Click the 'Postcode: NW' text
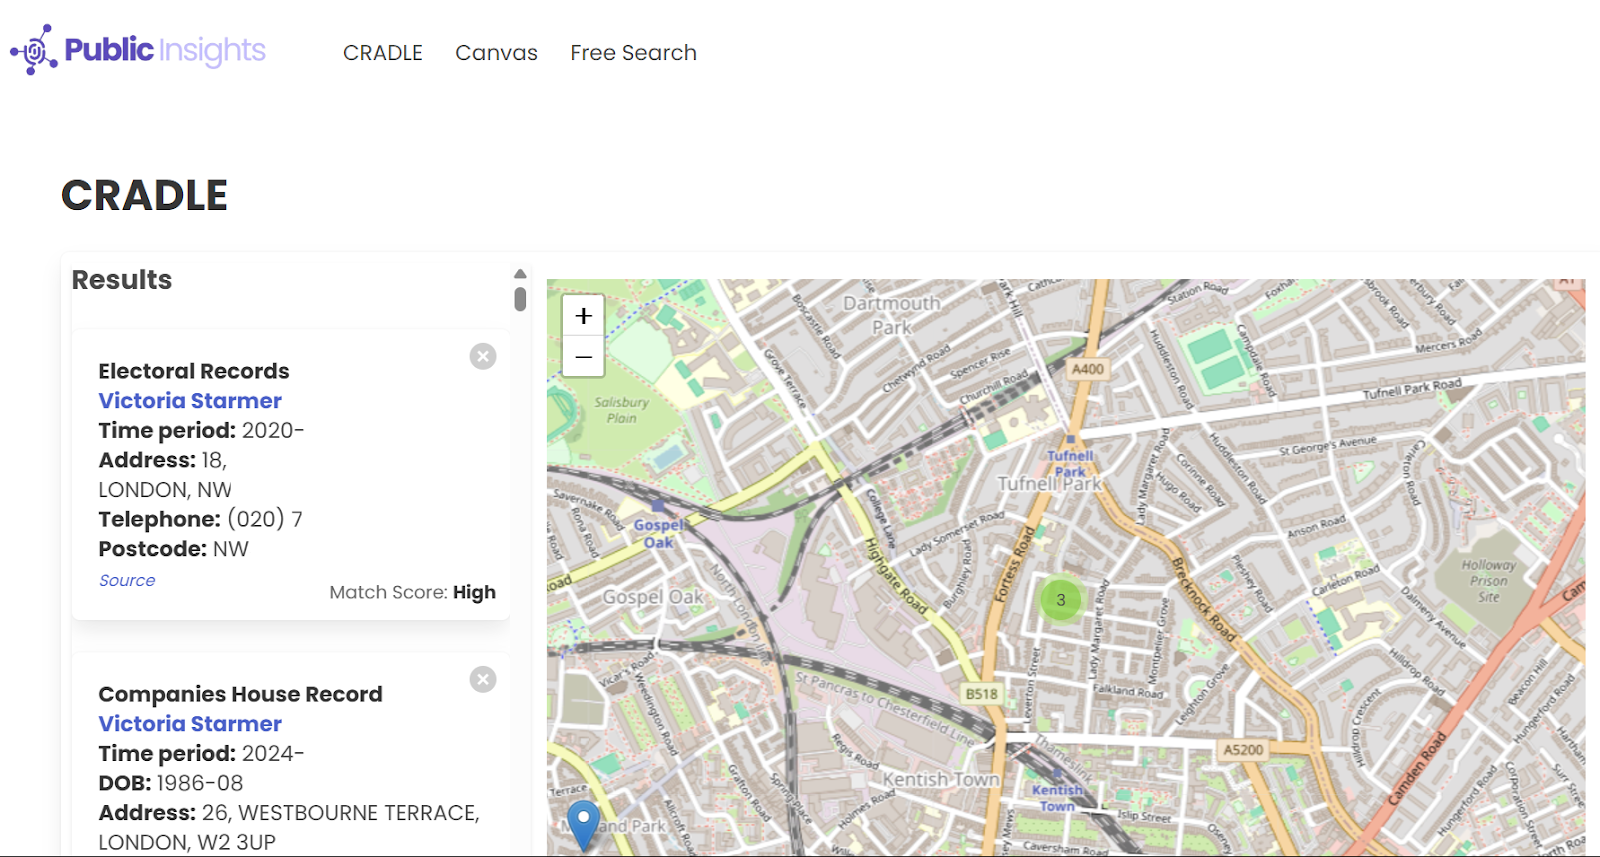 coord(173,549)
